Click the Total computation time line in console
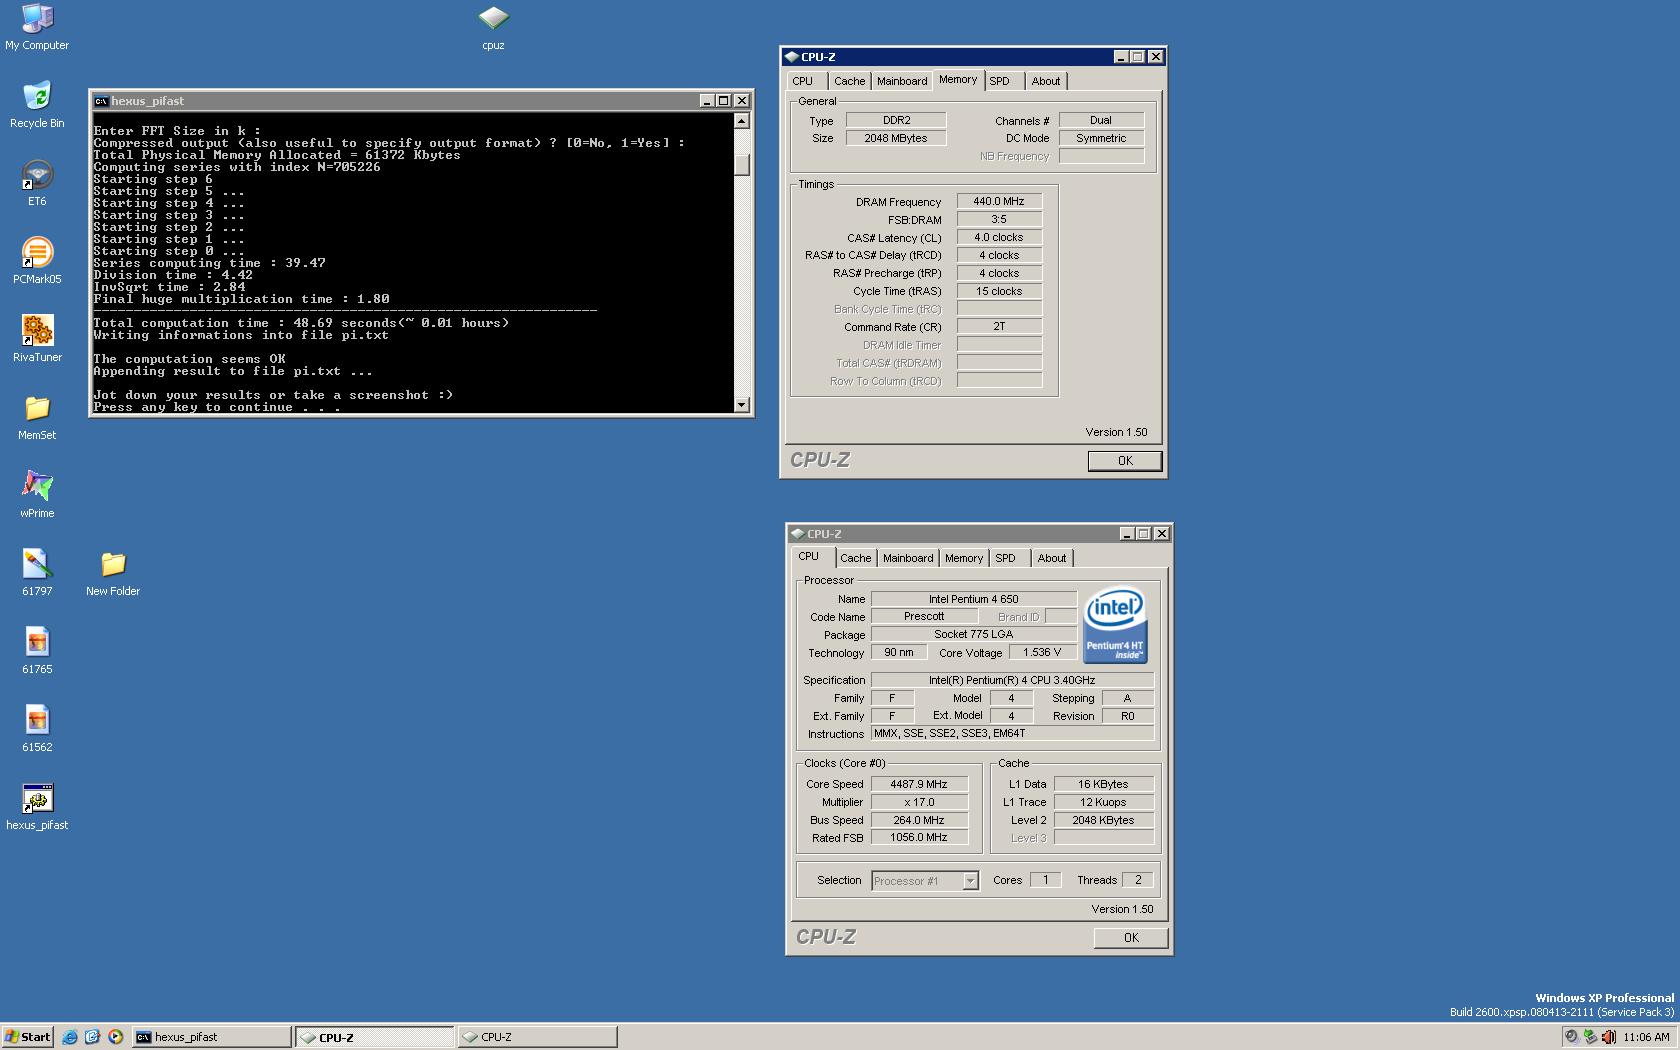 [301, 323]
